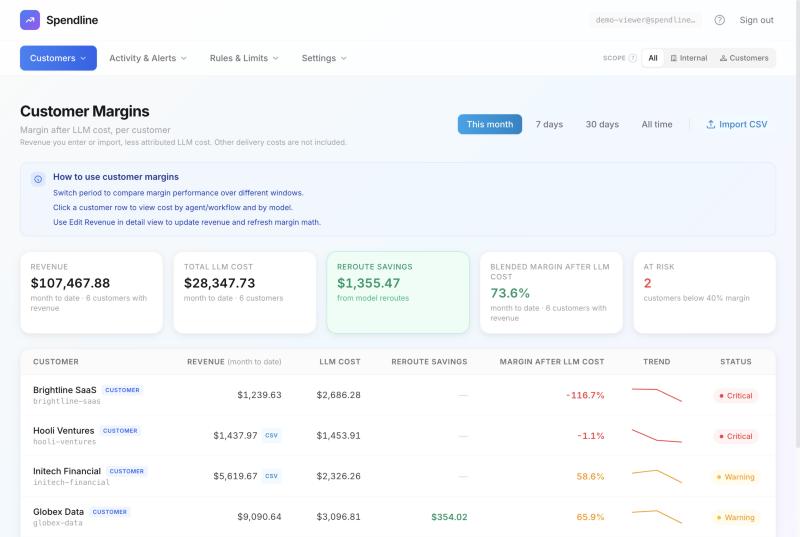
Task: Click the $1,239.63 revenue value
Action: pyautogui.click(x=259, y=395)
